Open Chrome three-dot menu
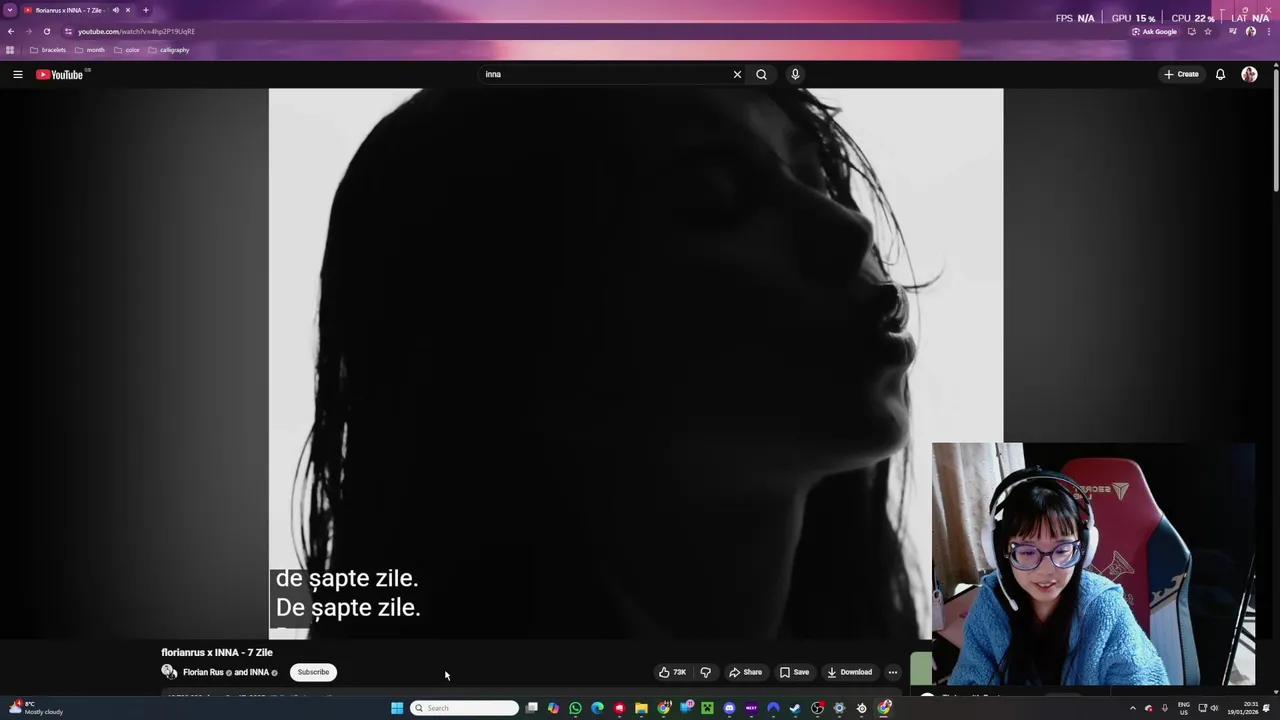1280x720 pixels. click(x=1269, y=31)
